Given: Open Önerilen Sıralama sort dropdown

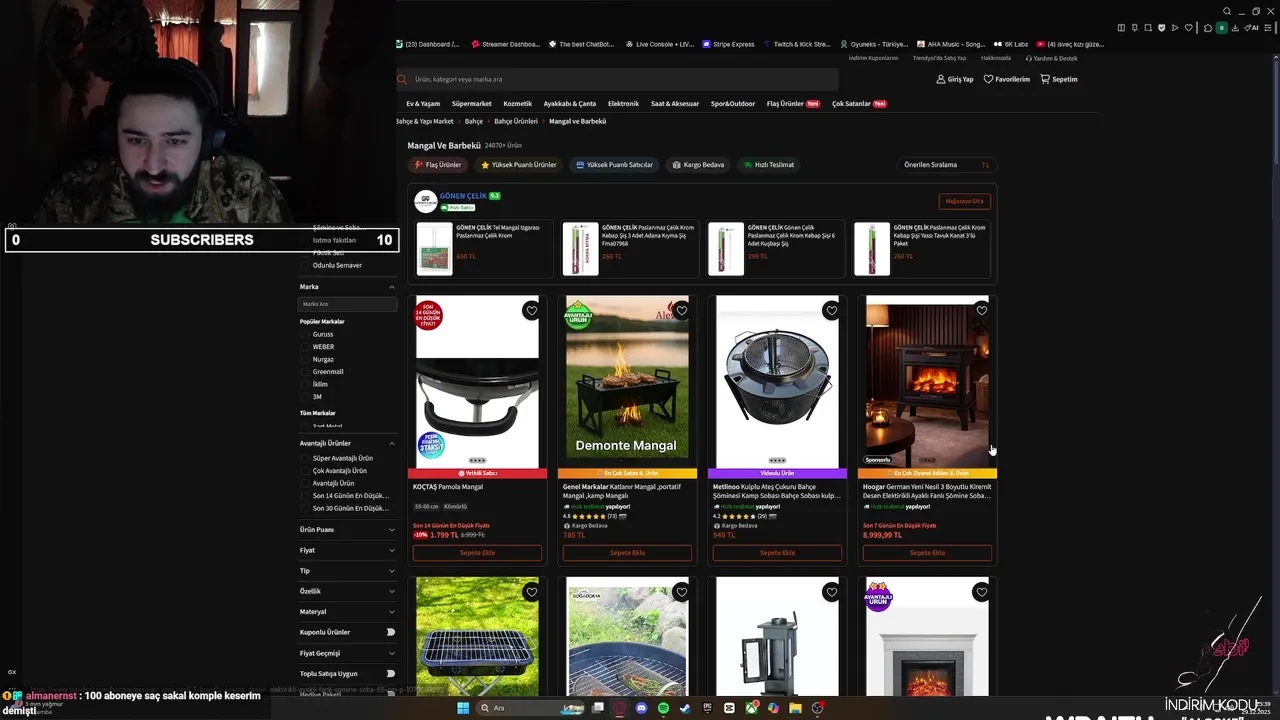Looking at the screenshot, I should click(946, 165).
